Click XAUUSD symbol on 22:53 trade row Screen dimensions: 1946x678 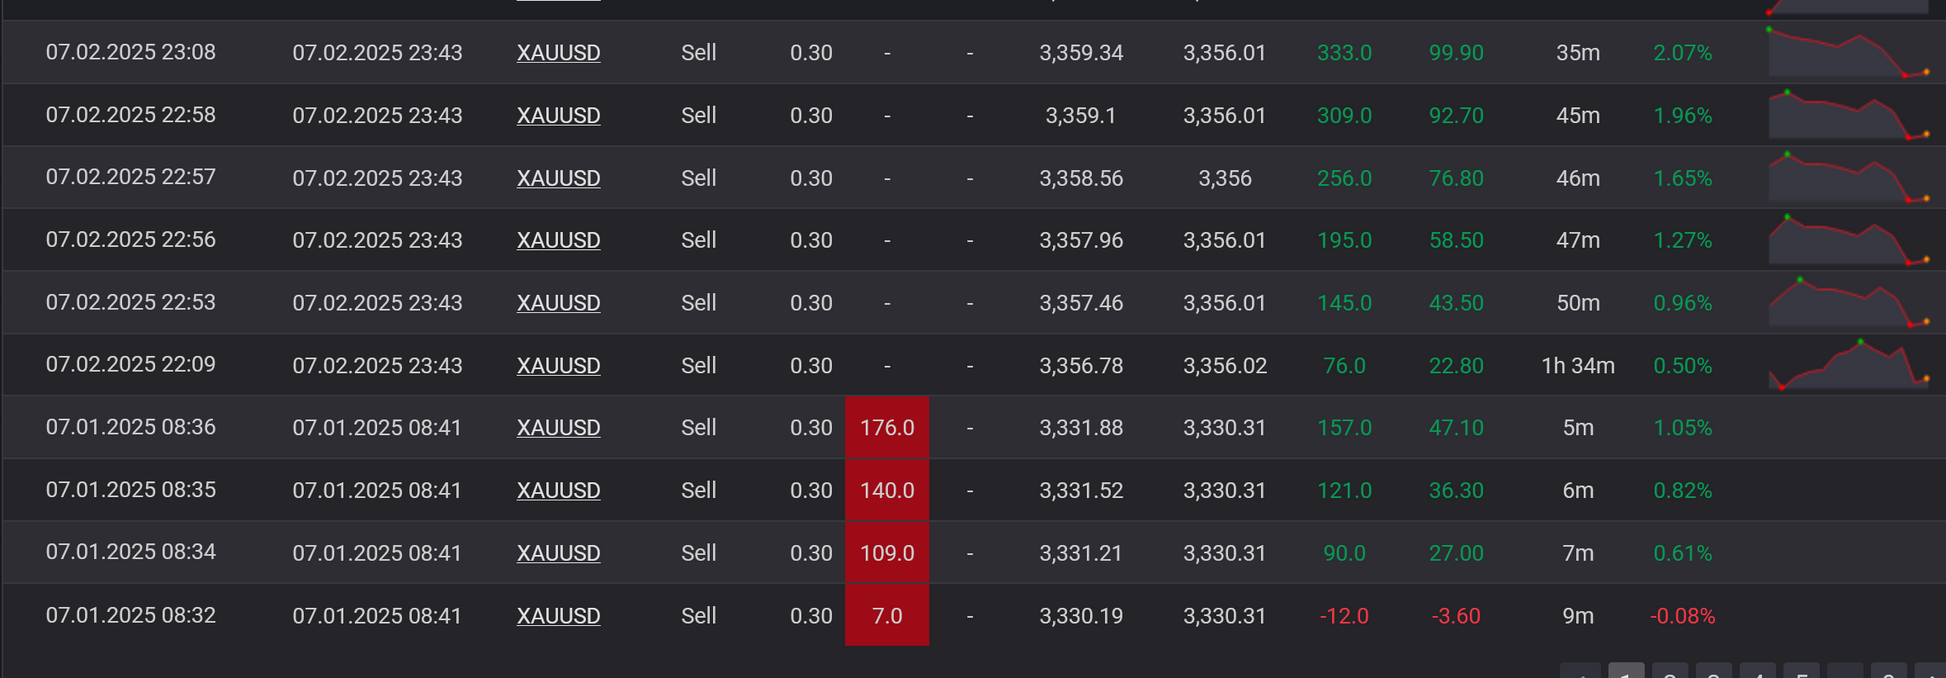pyautogui.click(x=558, y=303)
